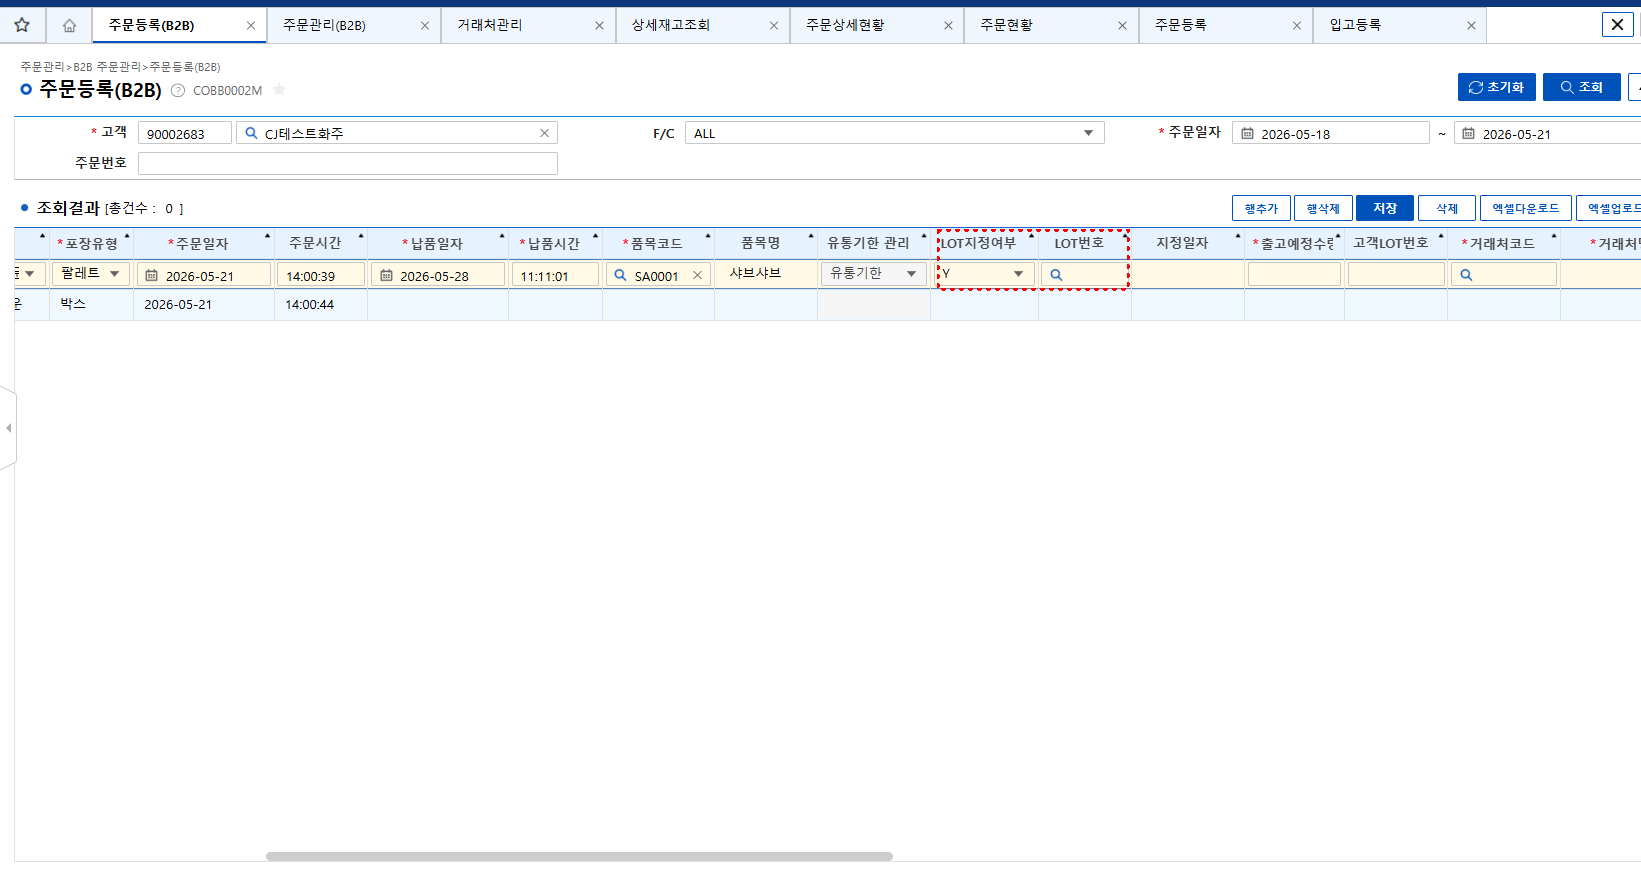Image resolution: width=1641 pixels, height=873 pixels.
Task: Open calendar icon in 납품일자 cell 2026-05-28
Action: coord(386,275)
